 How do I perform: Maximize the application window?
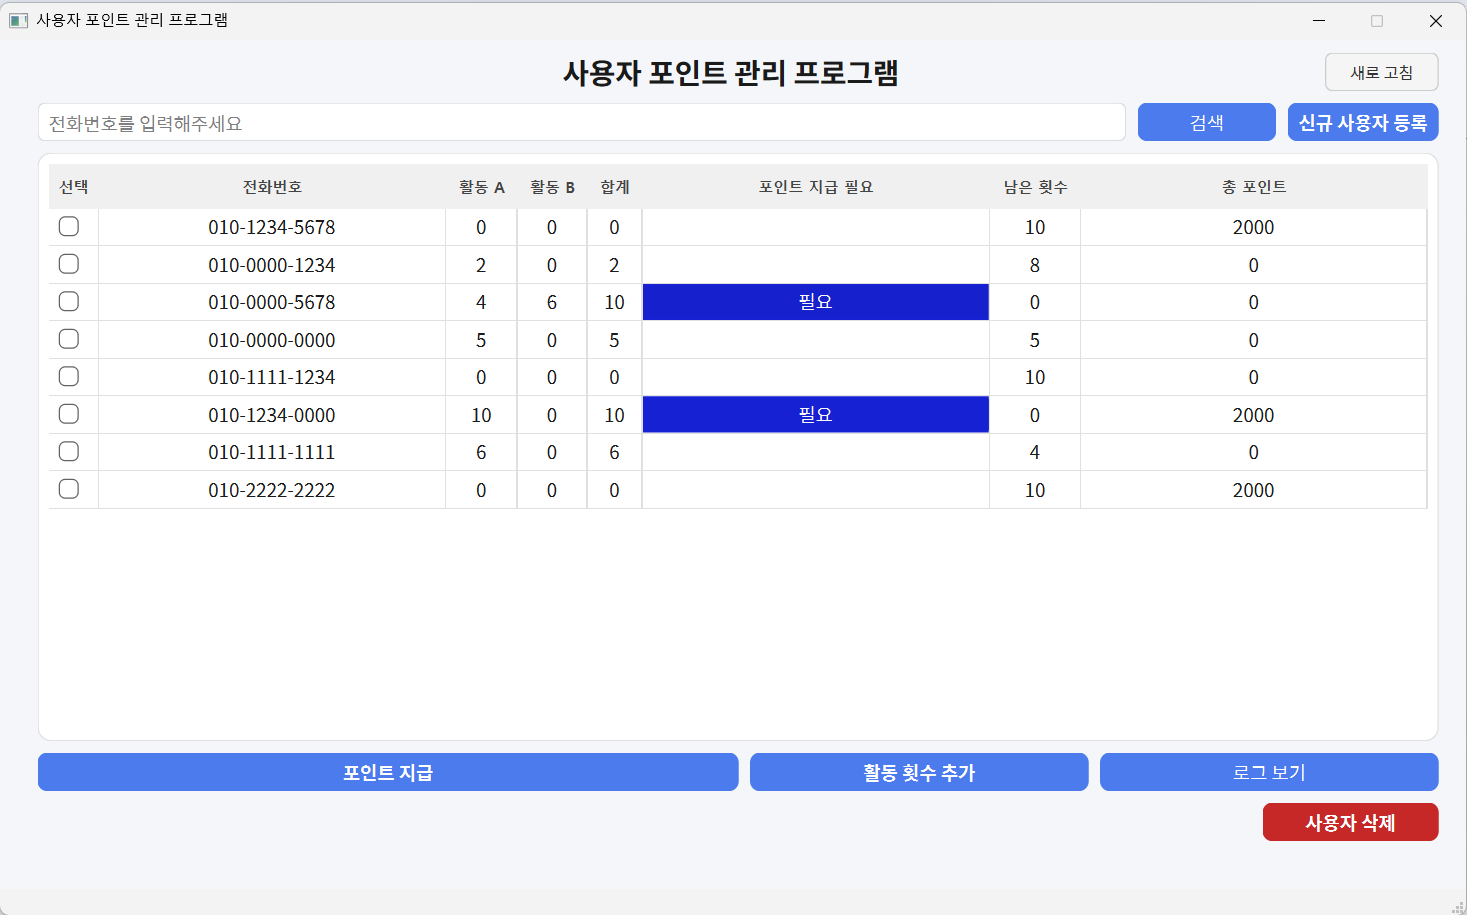click(1377, 21)
